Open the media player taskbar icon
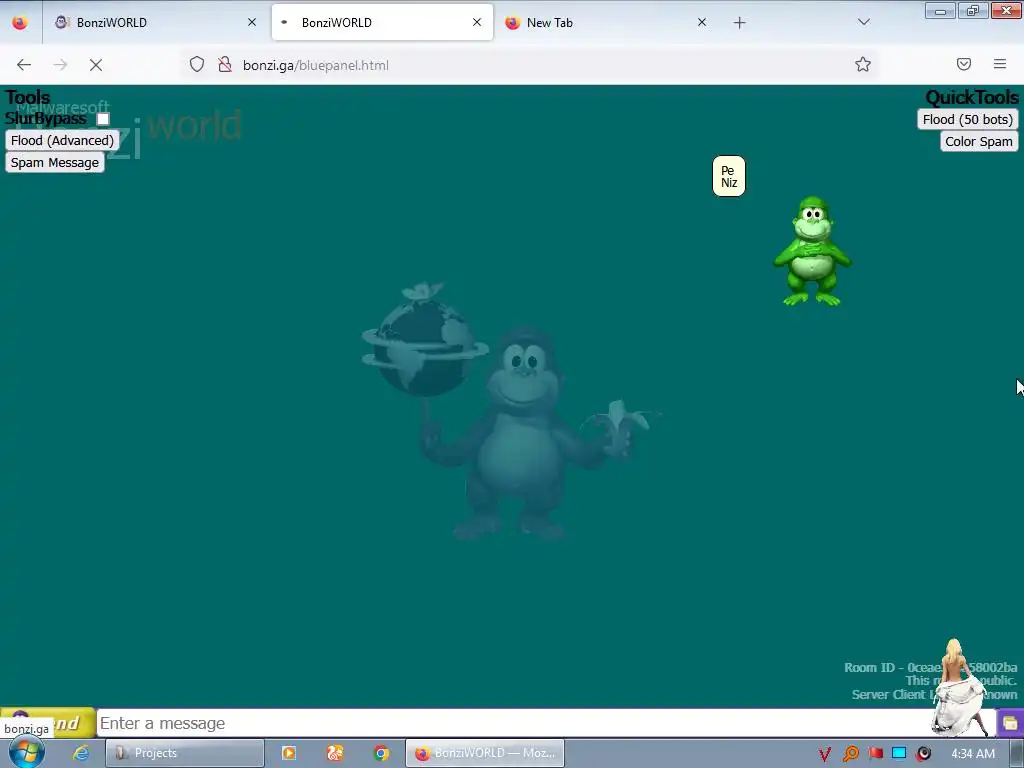 click(x=289, y=753)
